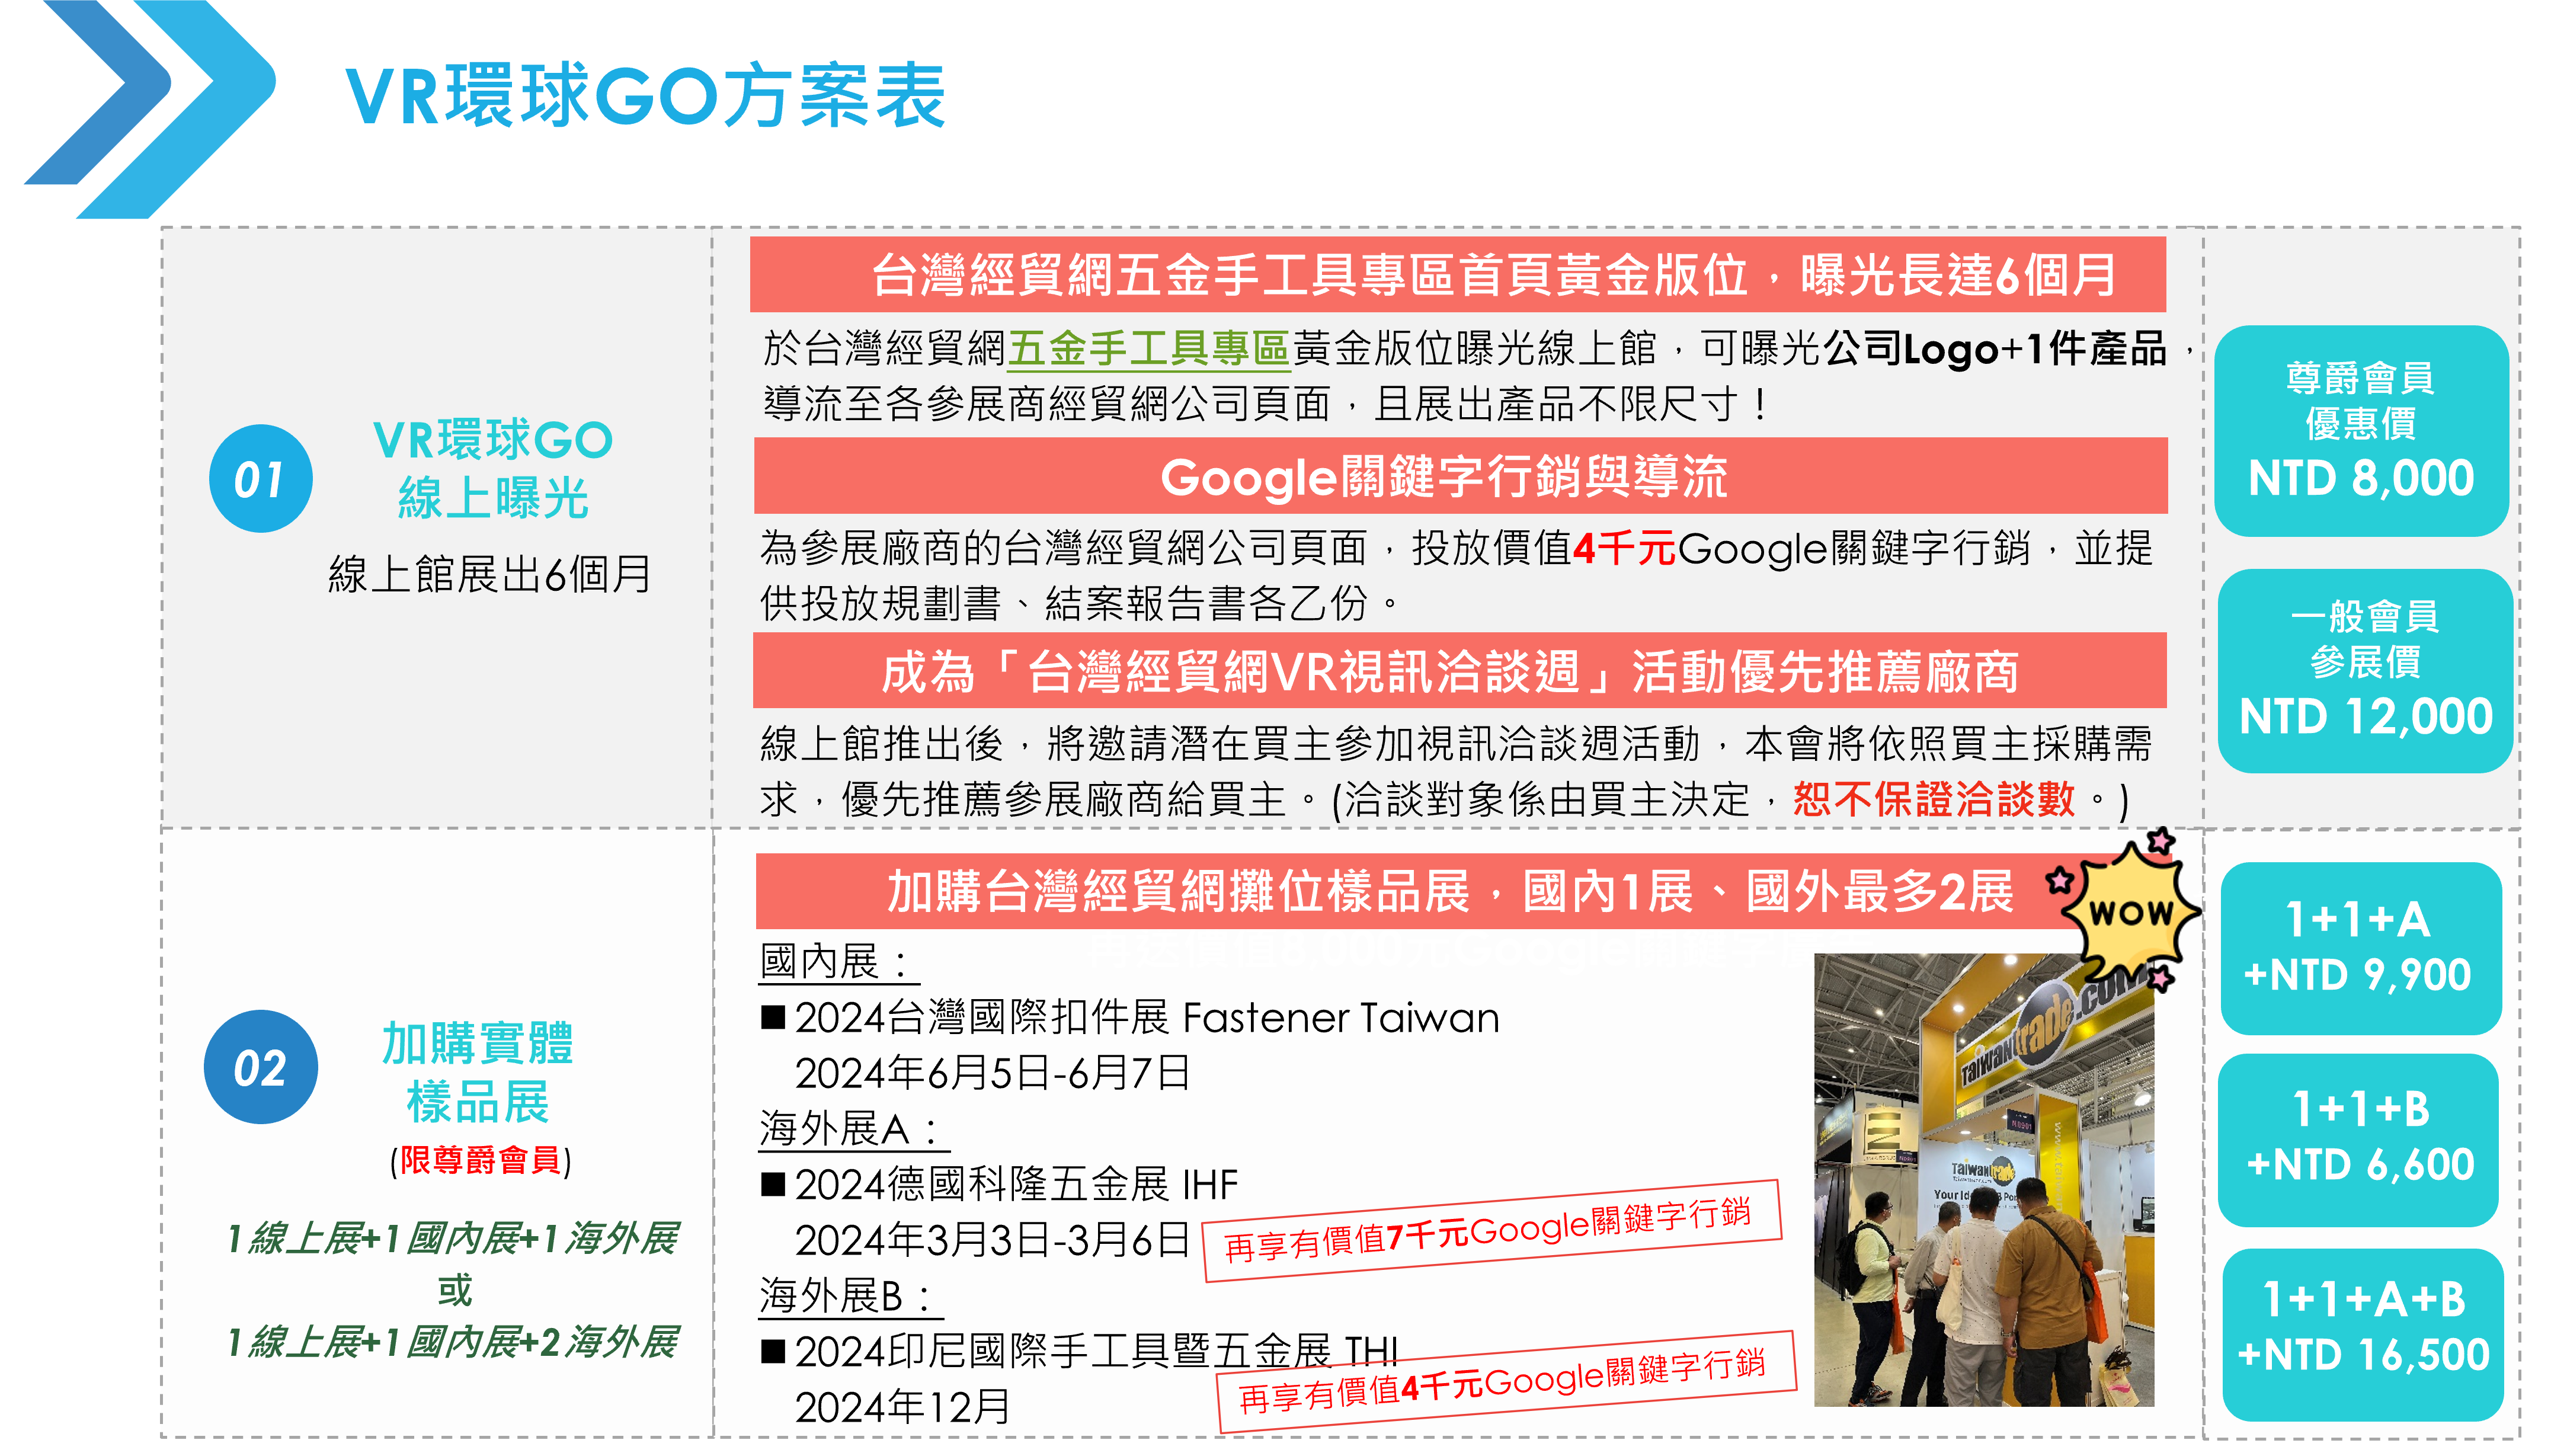Click the 加購實體樣品展 heading
Viewport: 2551px width, 1456px height.
point(479,1072)
